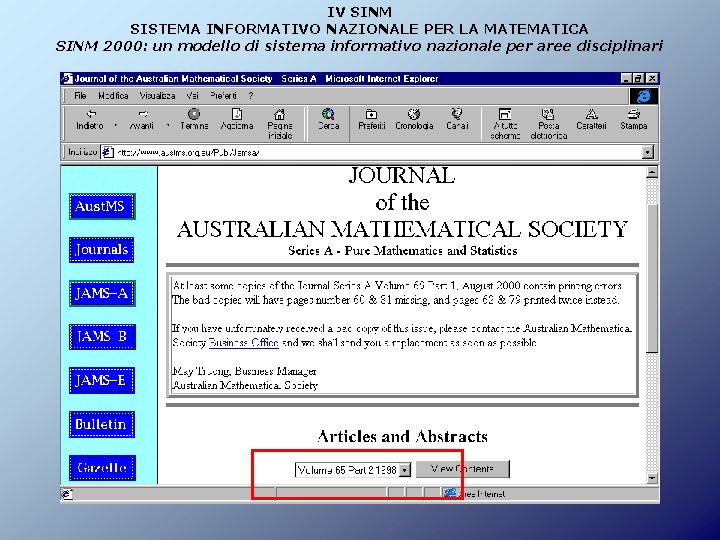The width and height of the screenshot is (720, 540).
Task: Follow the Business Office link
Action: click(243, 343)
